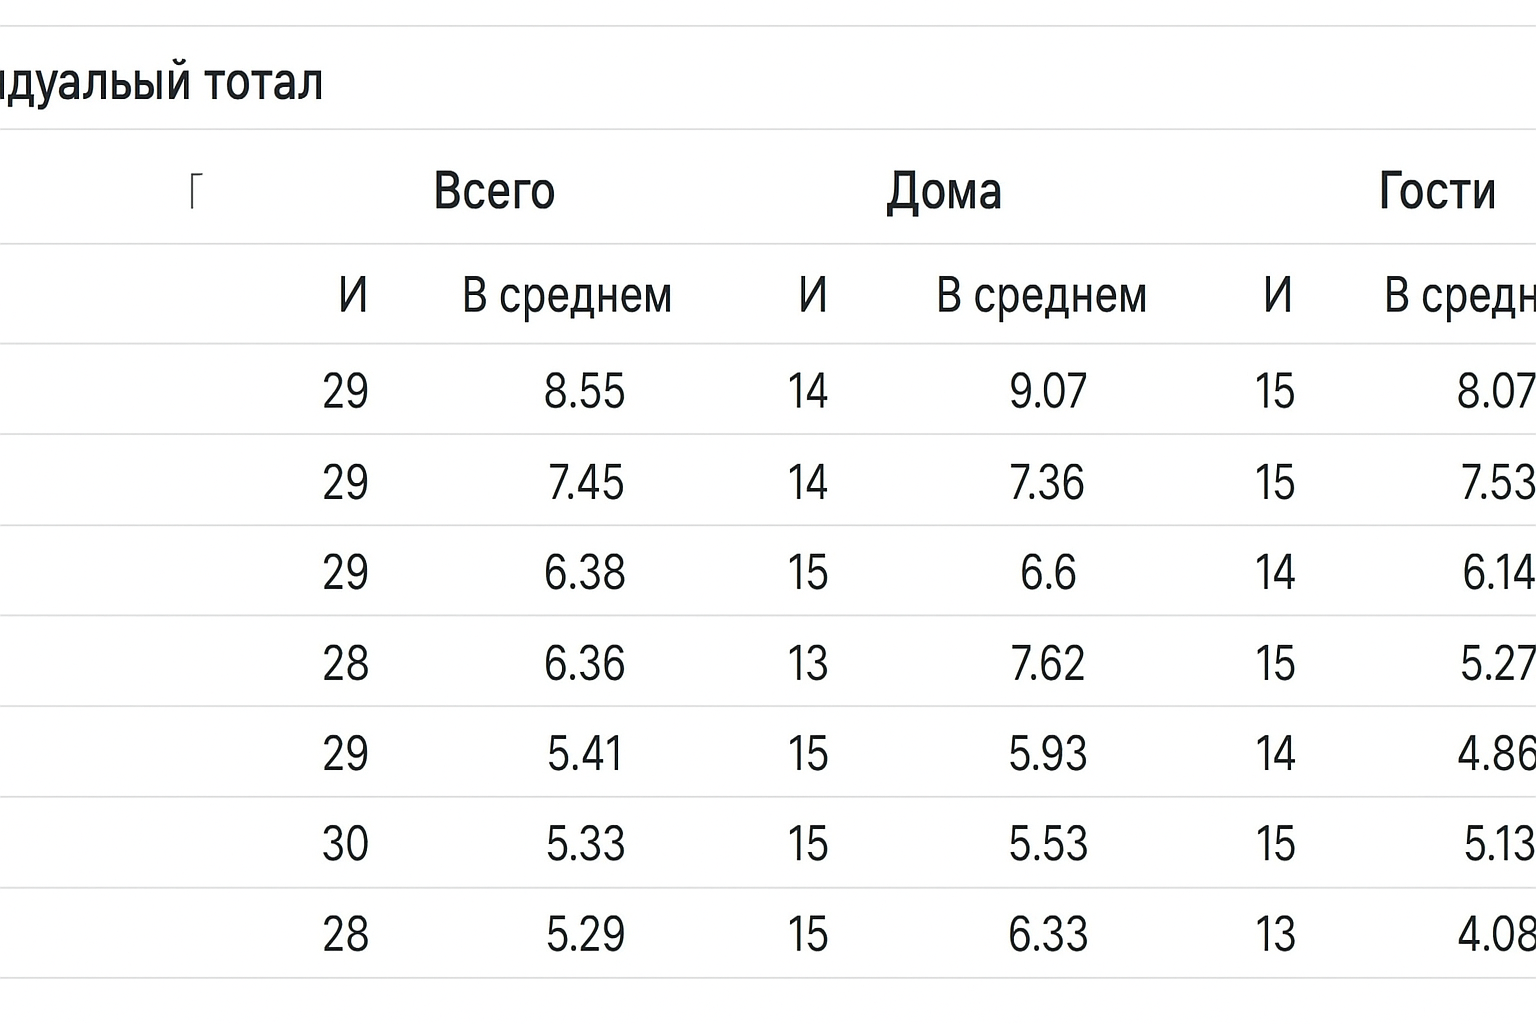Viewport: 1536px width, 1024px height.
Task: Sort by 'И' column under Всего
Action: 353,295
